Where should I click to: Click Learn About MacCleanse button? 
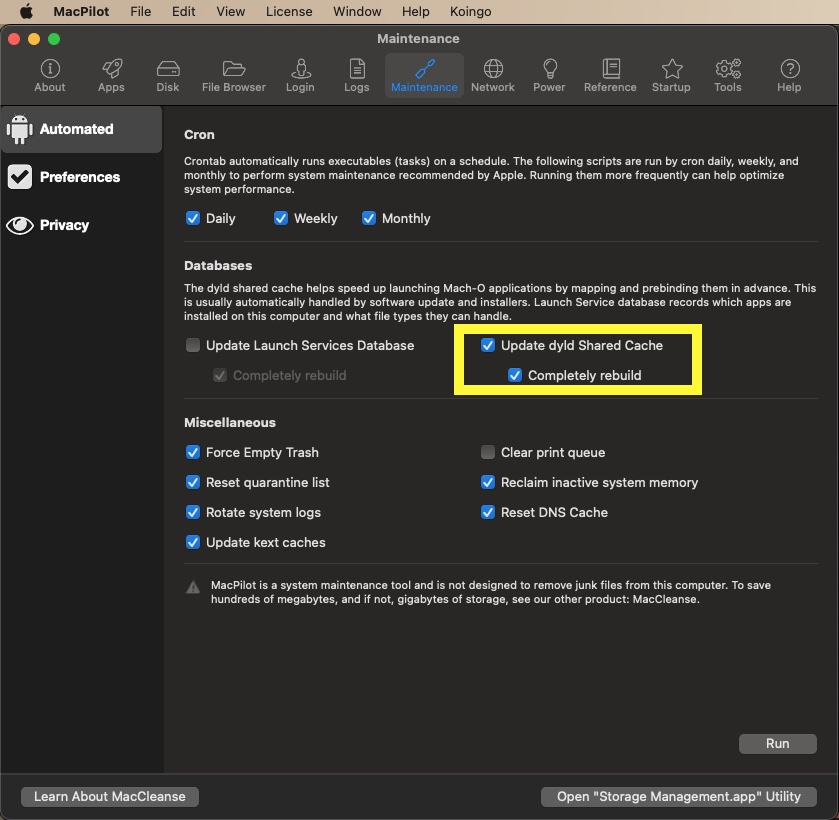(x=110, y=796)
